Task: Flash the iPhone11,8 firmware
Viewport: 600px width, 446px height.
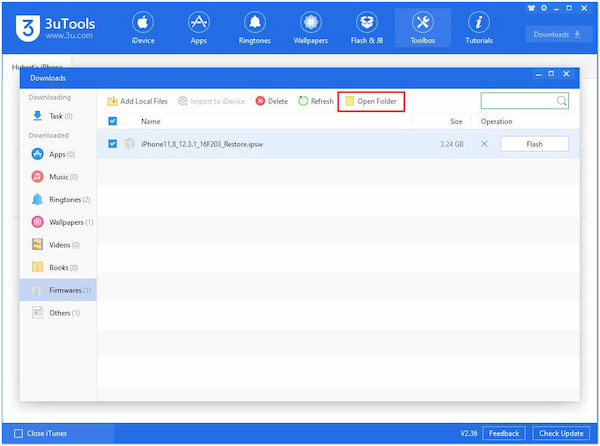Action: point(534,144)
